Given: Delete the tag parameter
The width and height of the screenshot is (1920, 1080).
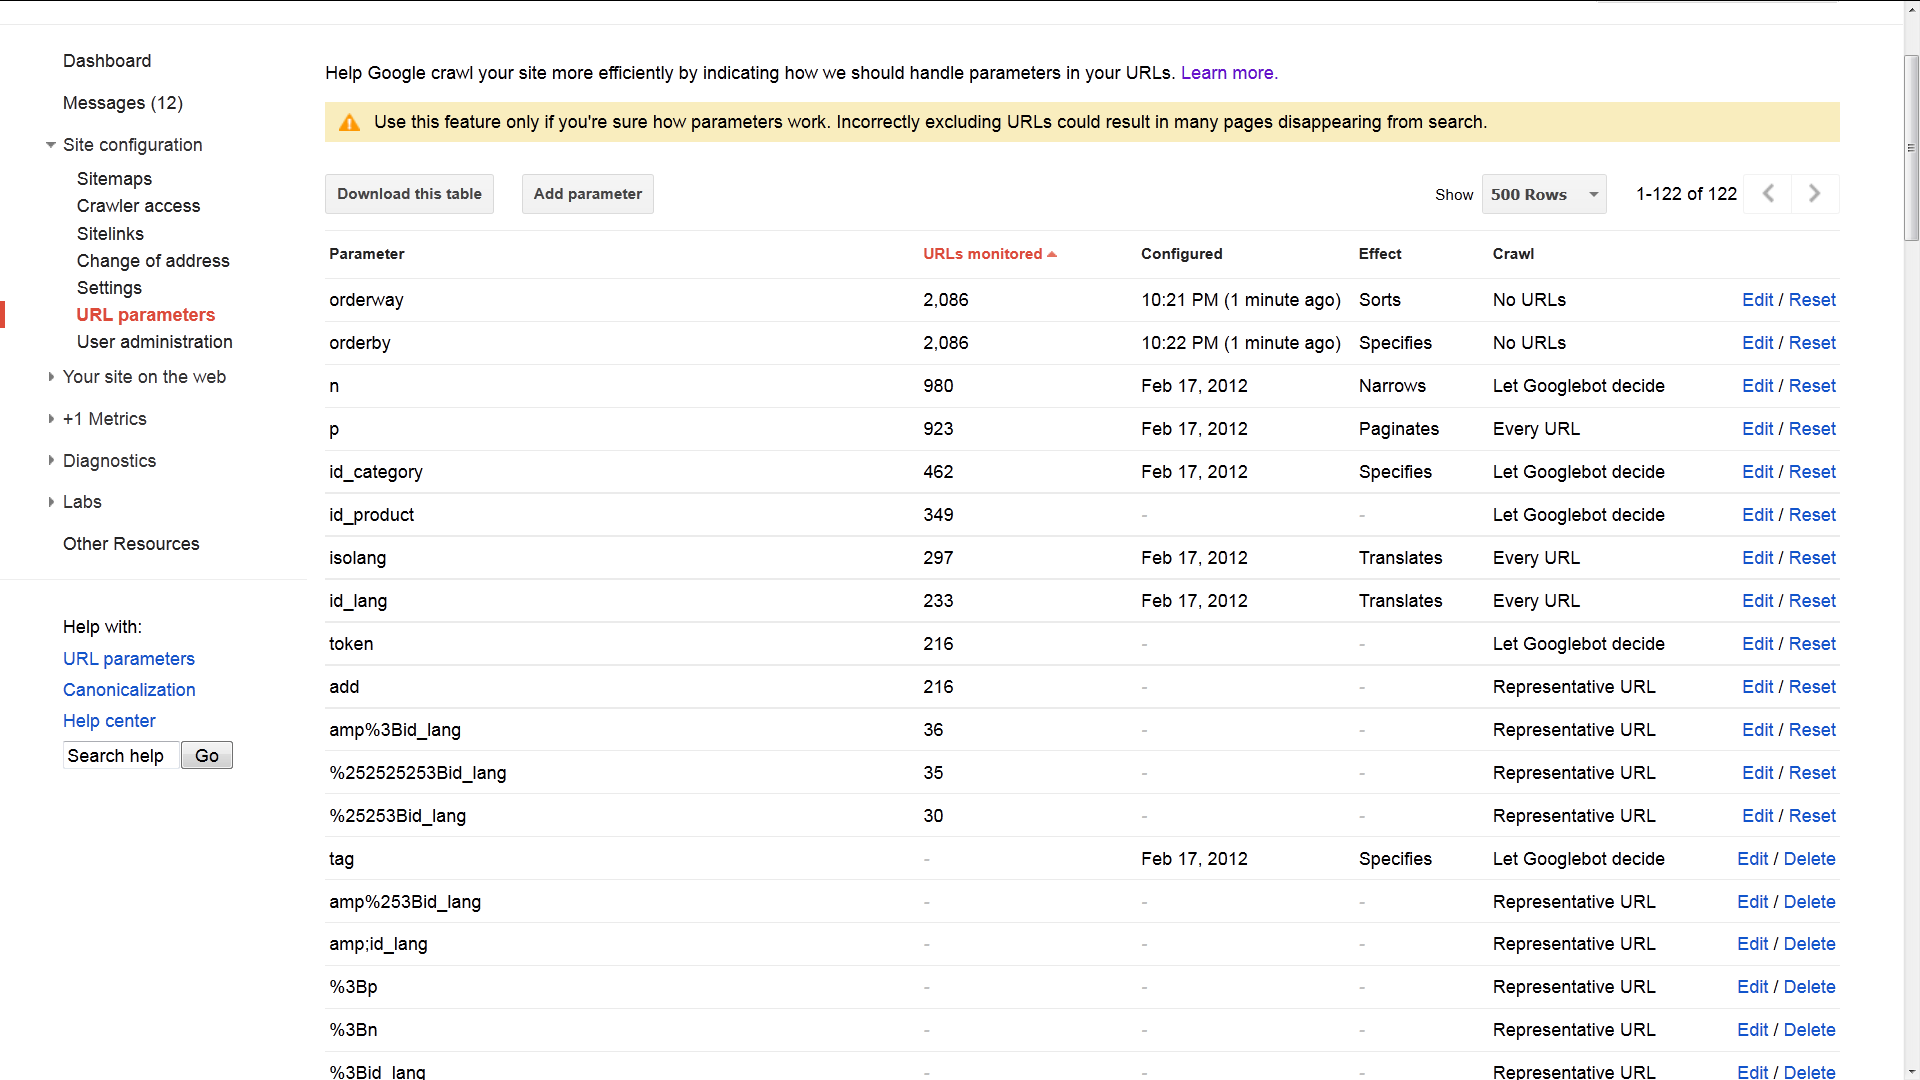Looking at the screenshot, I should [1809, 859].
